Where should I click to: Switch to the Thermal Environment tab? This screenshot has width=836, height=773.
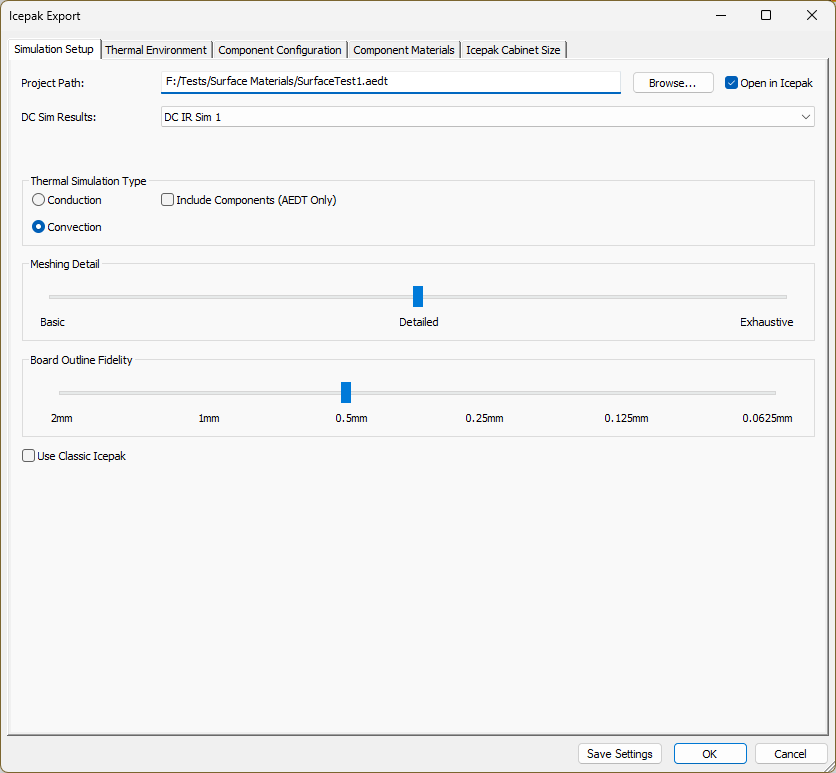pyautogui.click(x=156, y=49)
